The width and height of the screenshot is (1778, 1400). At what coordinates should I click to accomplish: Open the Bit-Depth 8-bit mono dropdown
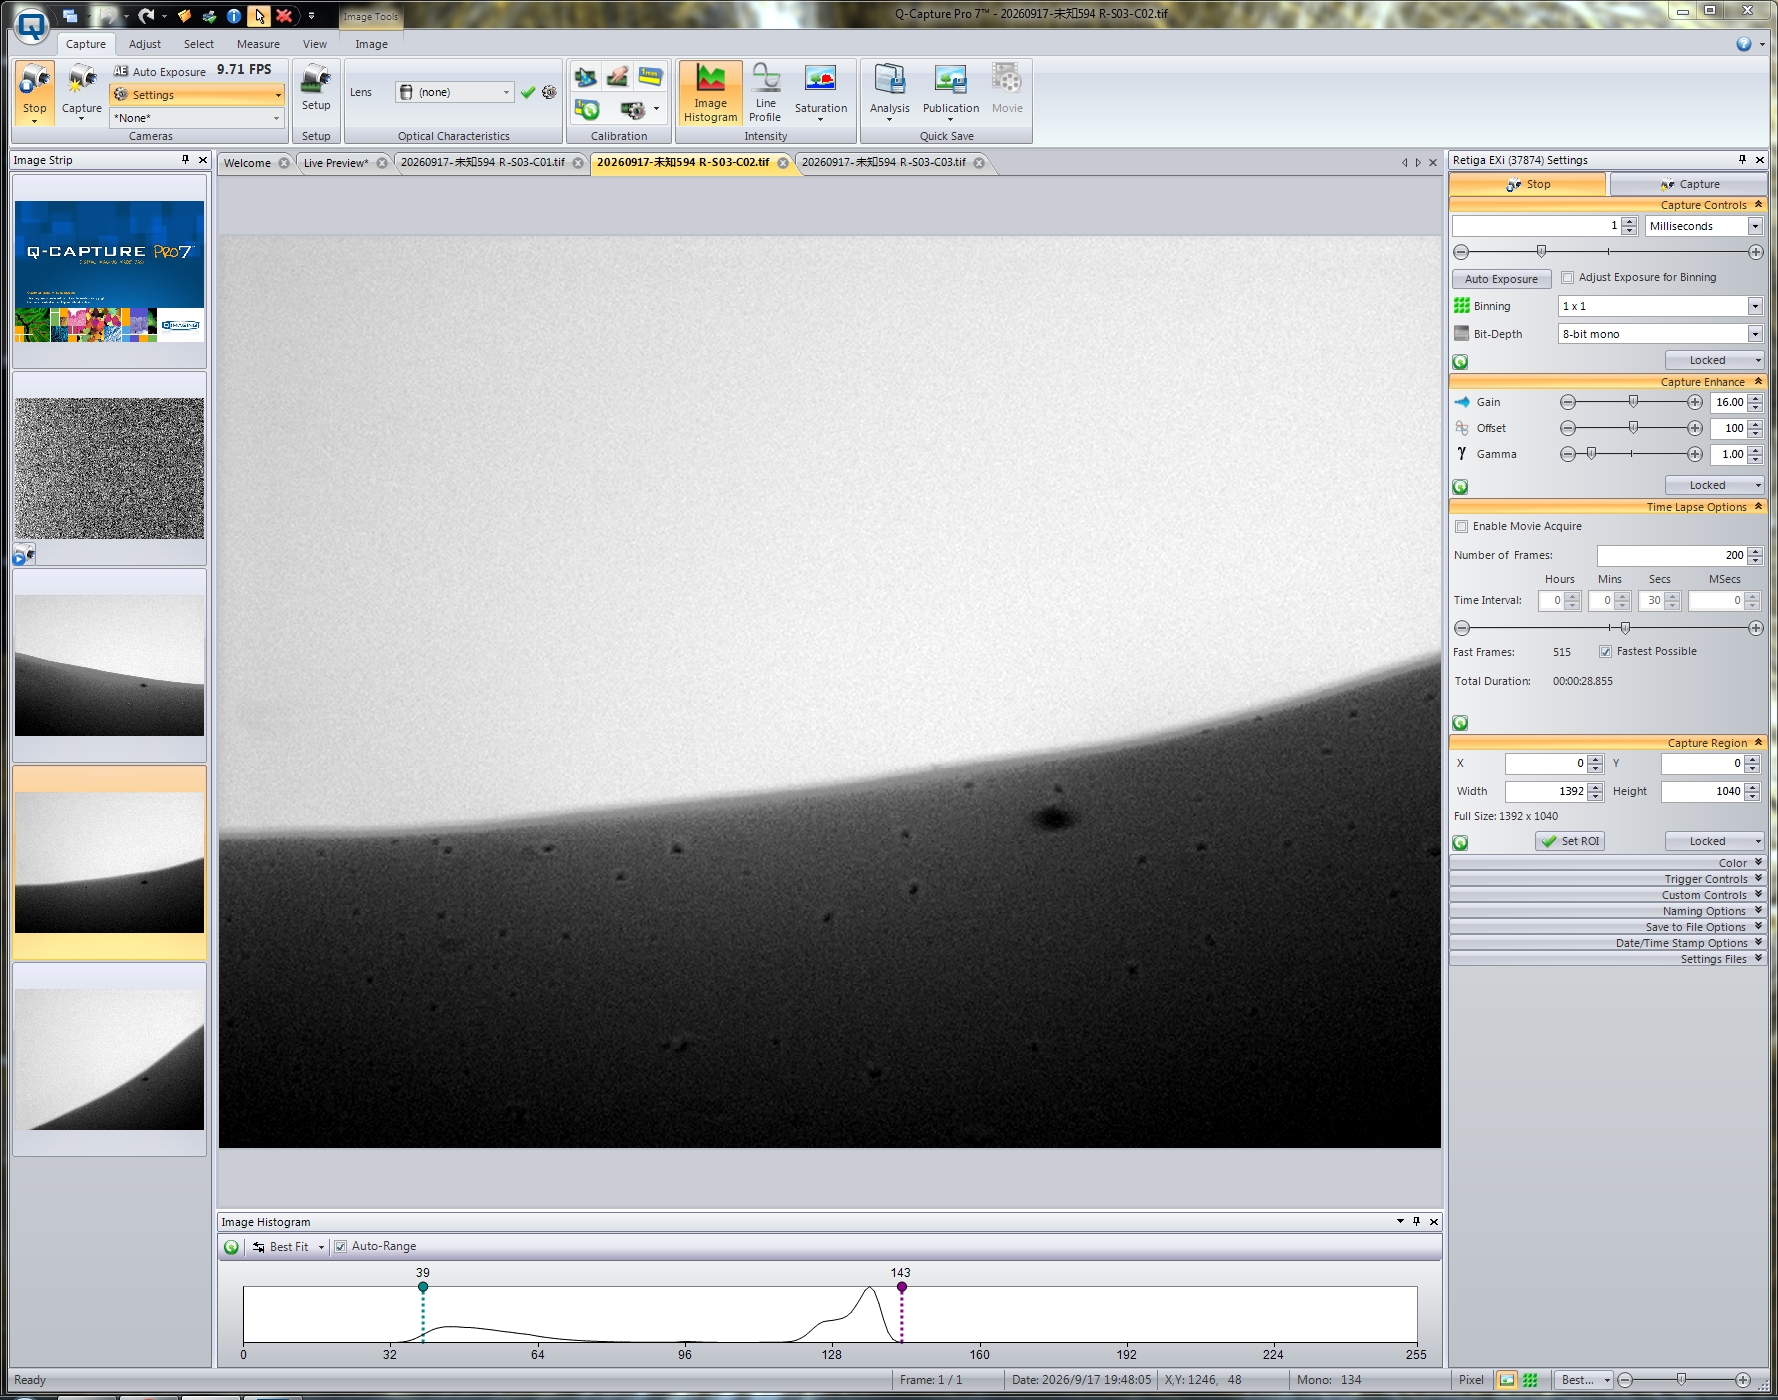coord(1754,334)
